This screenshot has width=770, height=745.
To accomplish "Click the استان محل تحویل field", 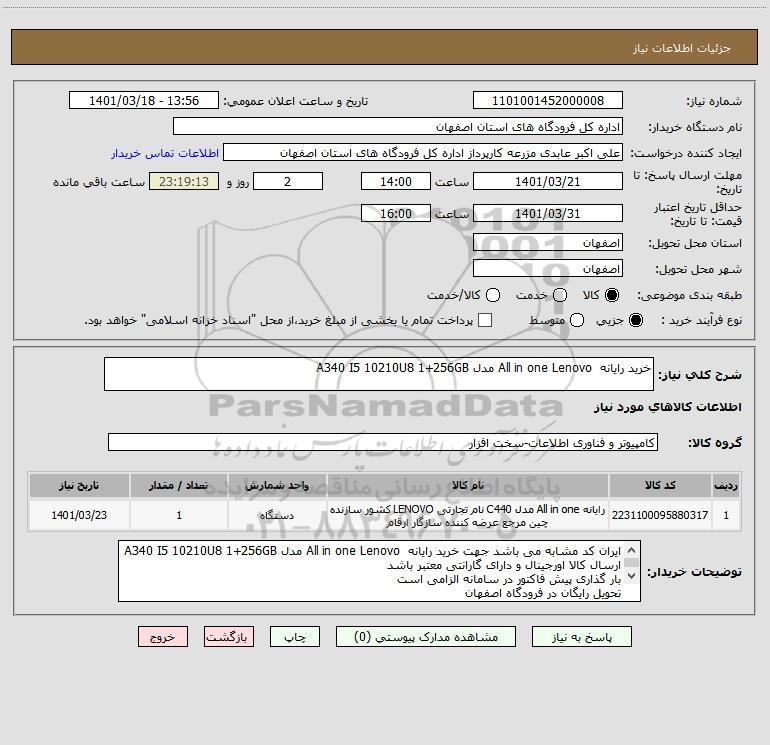I will (548, 243).
